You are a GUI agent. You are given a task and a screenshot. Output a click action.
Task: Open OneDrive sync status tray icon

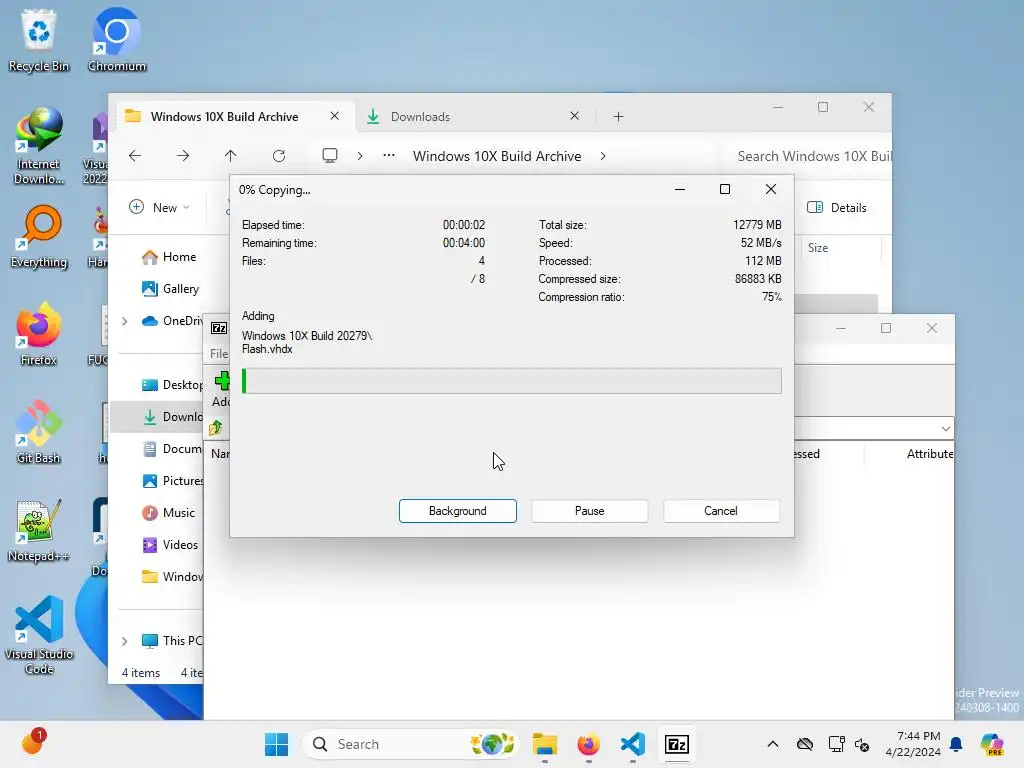pos(805,744)
